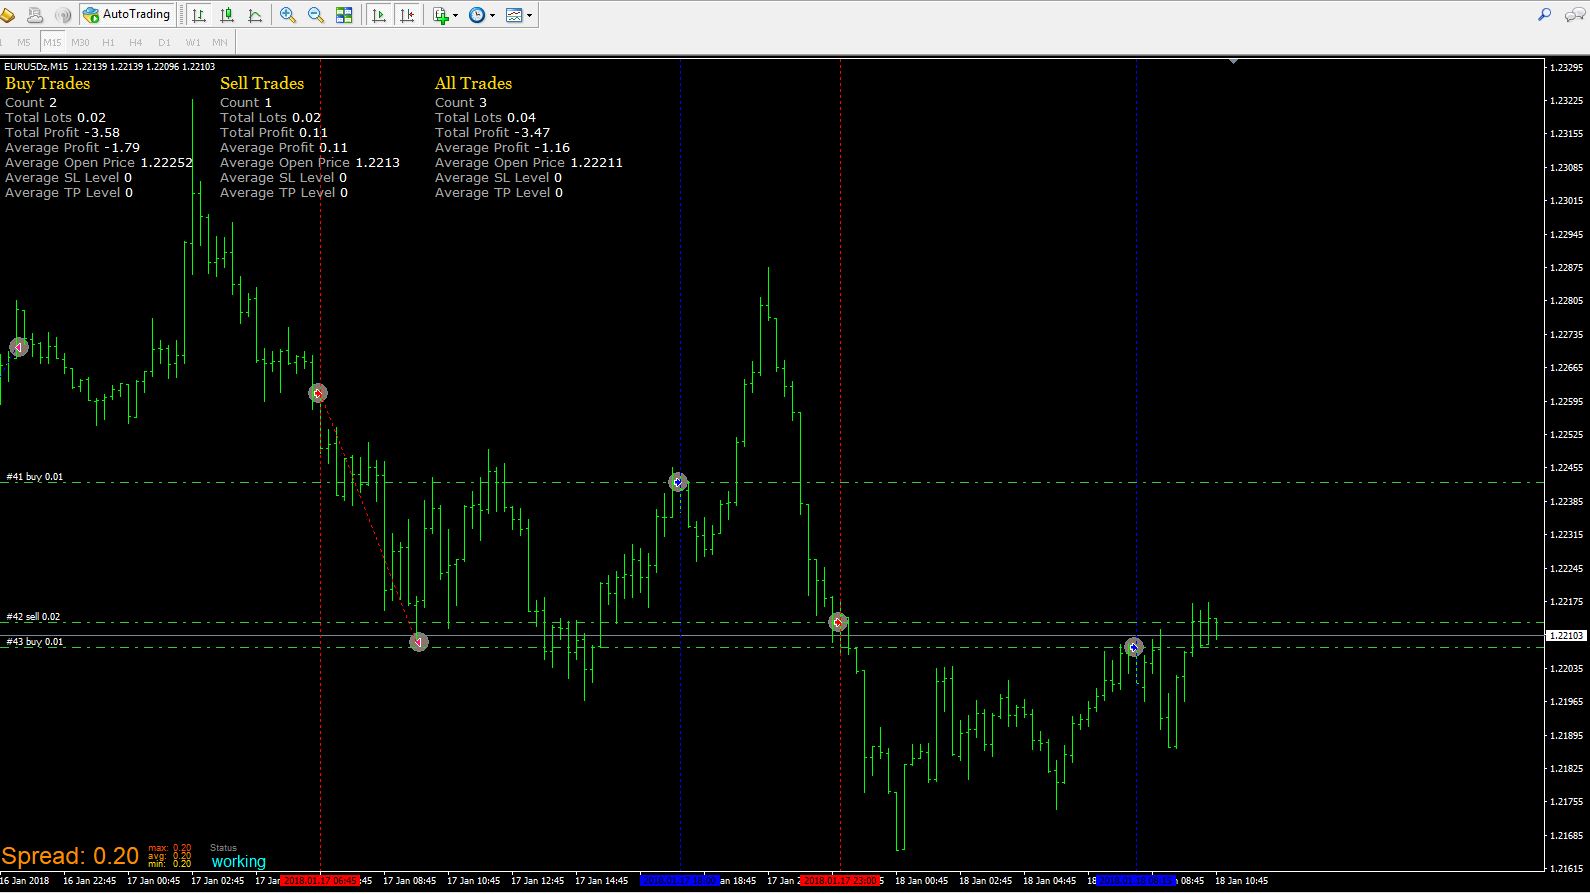Click the blue trade marker near 17 Jan 16:45

click(678, 482)
